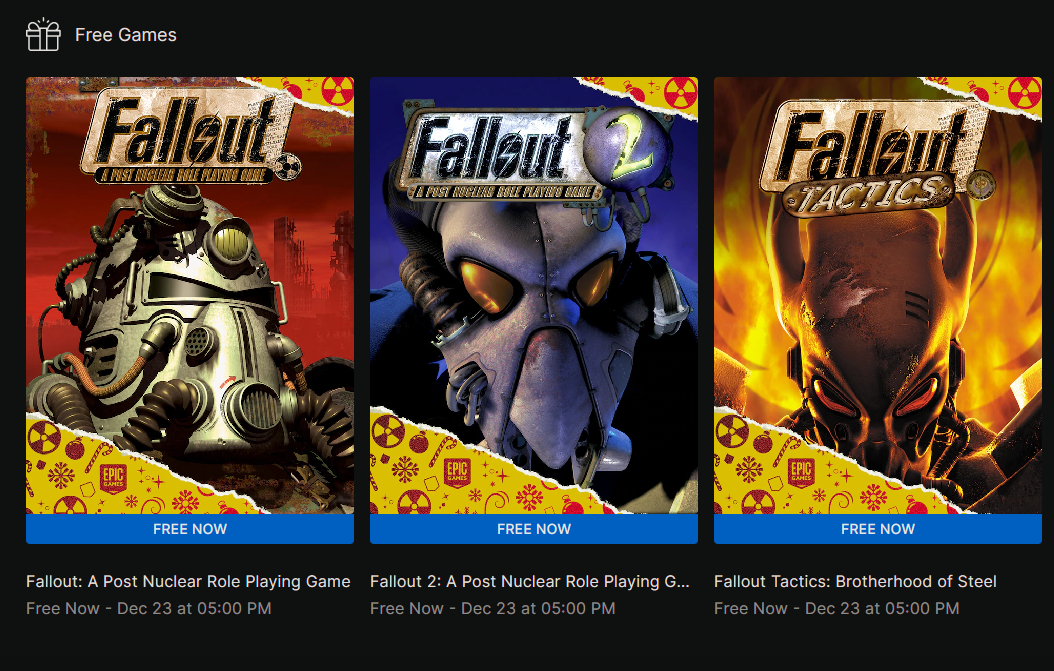
Task: Open the first Fallout power armor cover art
Action: coord(190,295)
